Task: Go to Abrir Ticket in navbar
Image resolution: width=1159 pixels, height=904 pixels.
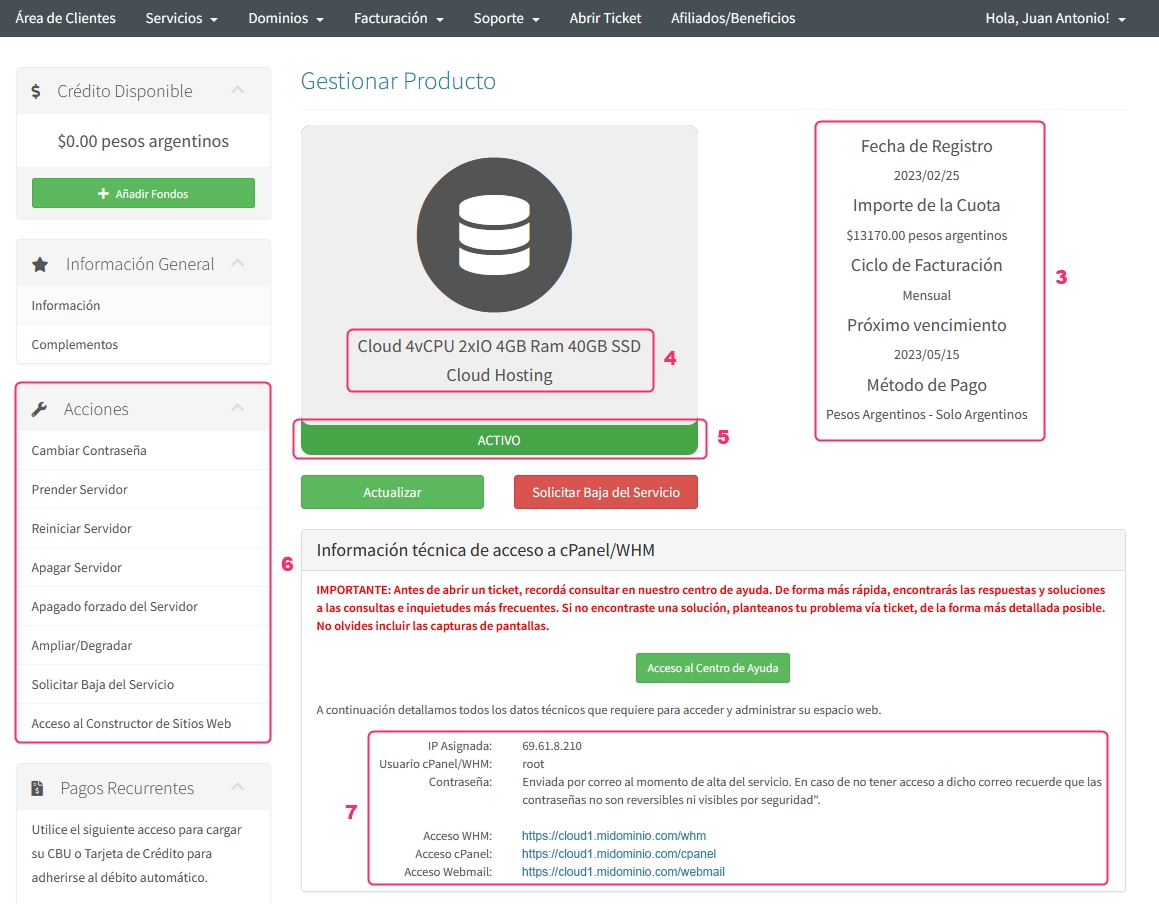Action: point(605,18)
